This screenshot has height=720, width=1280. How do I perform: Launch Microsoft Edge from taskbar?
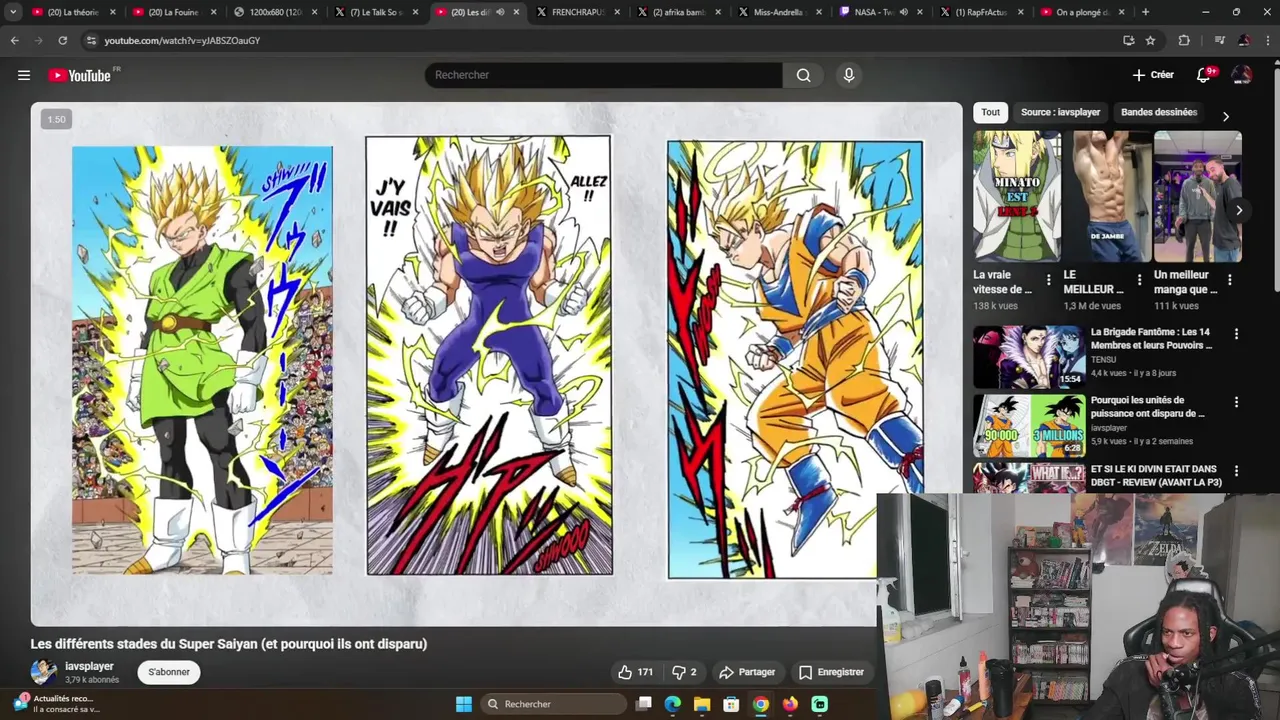pyautogui.click(x=673, y=704)
